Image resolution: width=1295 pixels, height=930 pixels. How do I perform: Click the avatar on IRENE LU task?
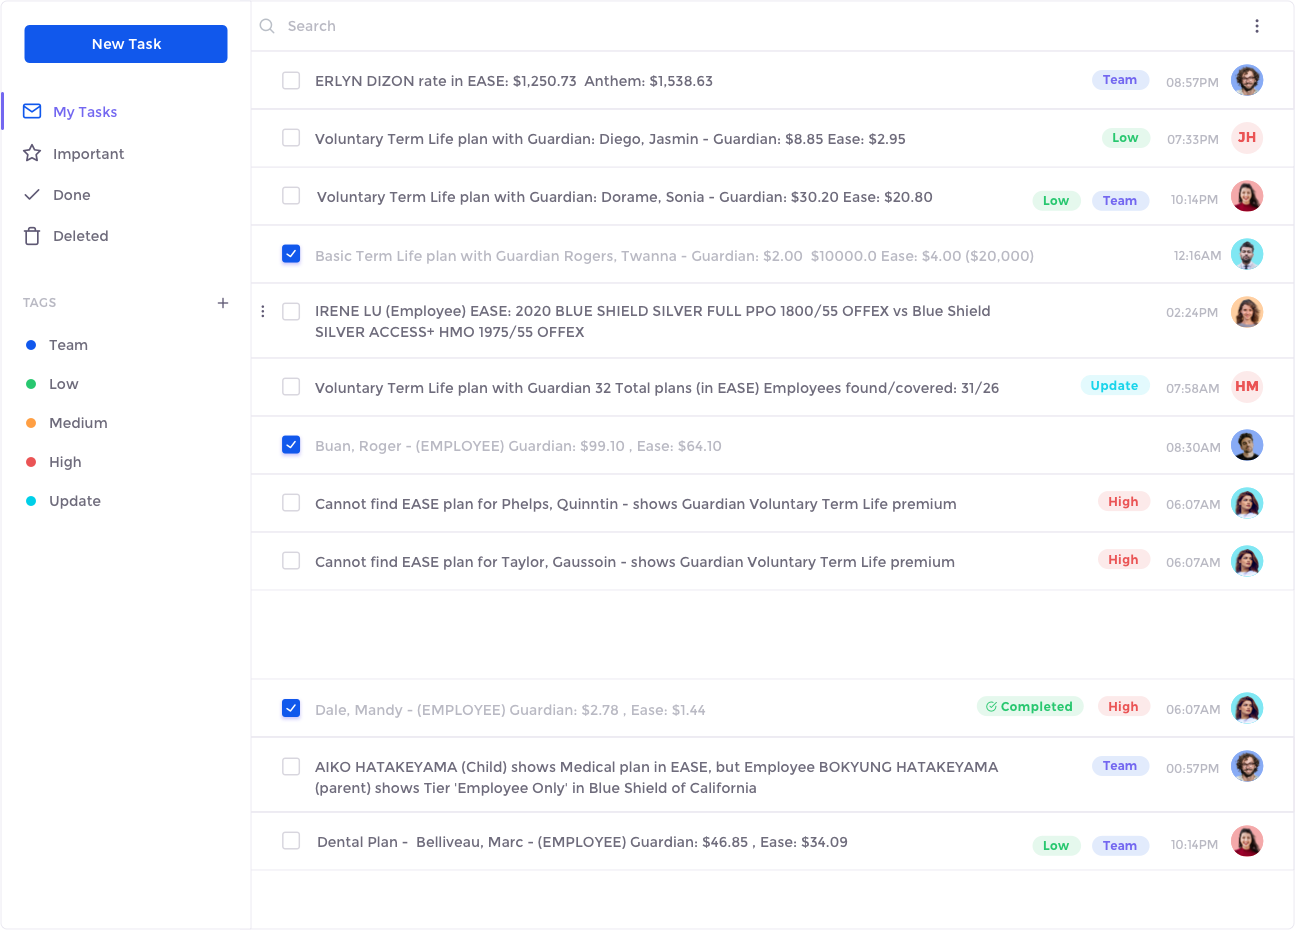(1247, 312)
